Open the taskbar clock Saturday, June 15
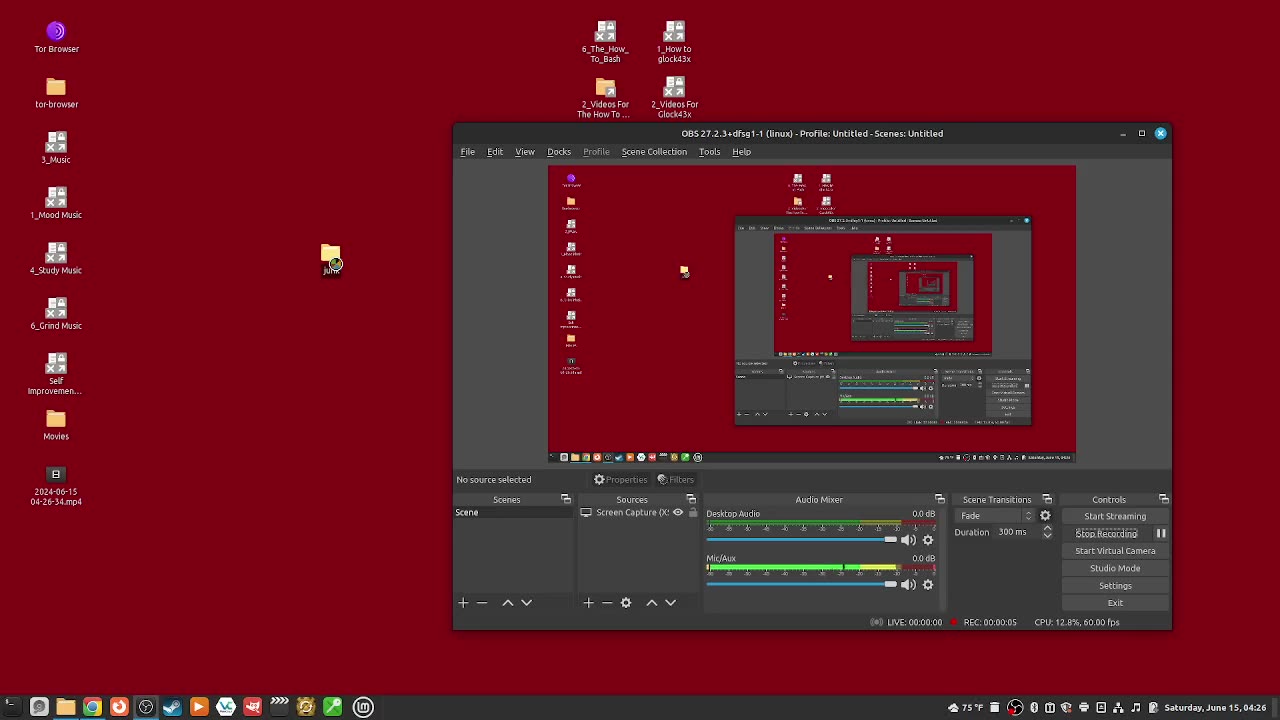The height and width of the screenshot is (720, 1280). pos(1215,708)
